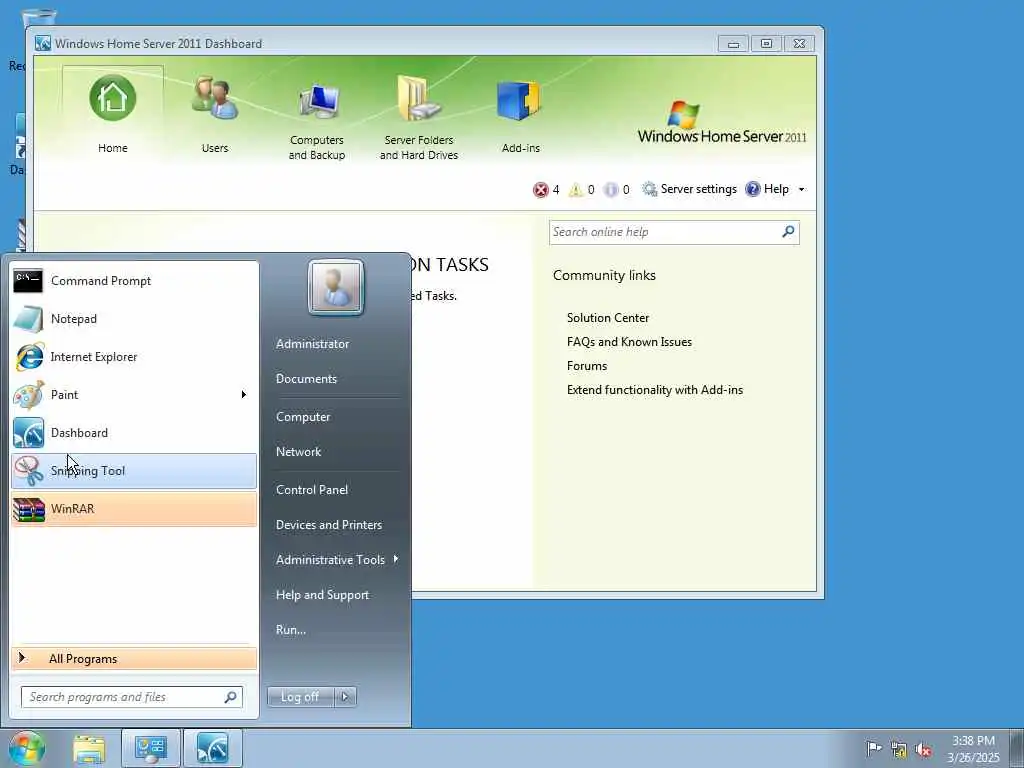Launch Dashboard from Start menu
The height and width of the screenshot is (768, 1024).
(134, 432)
